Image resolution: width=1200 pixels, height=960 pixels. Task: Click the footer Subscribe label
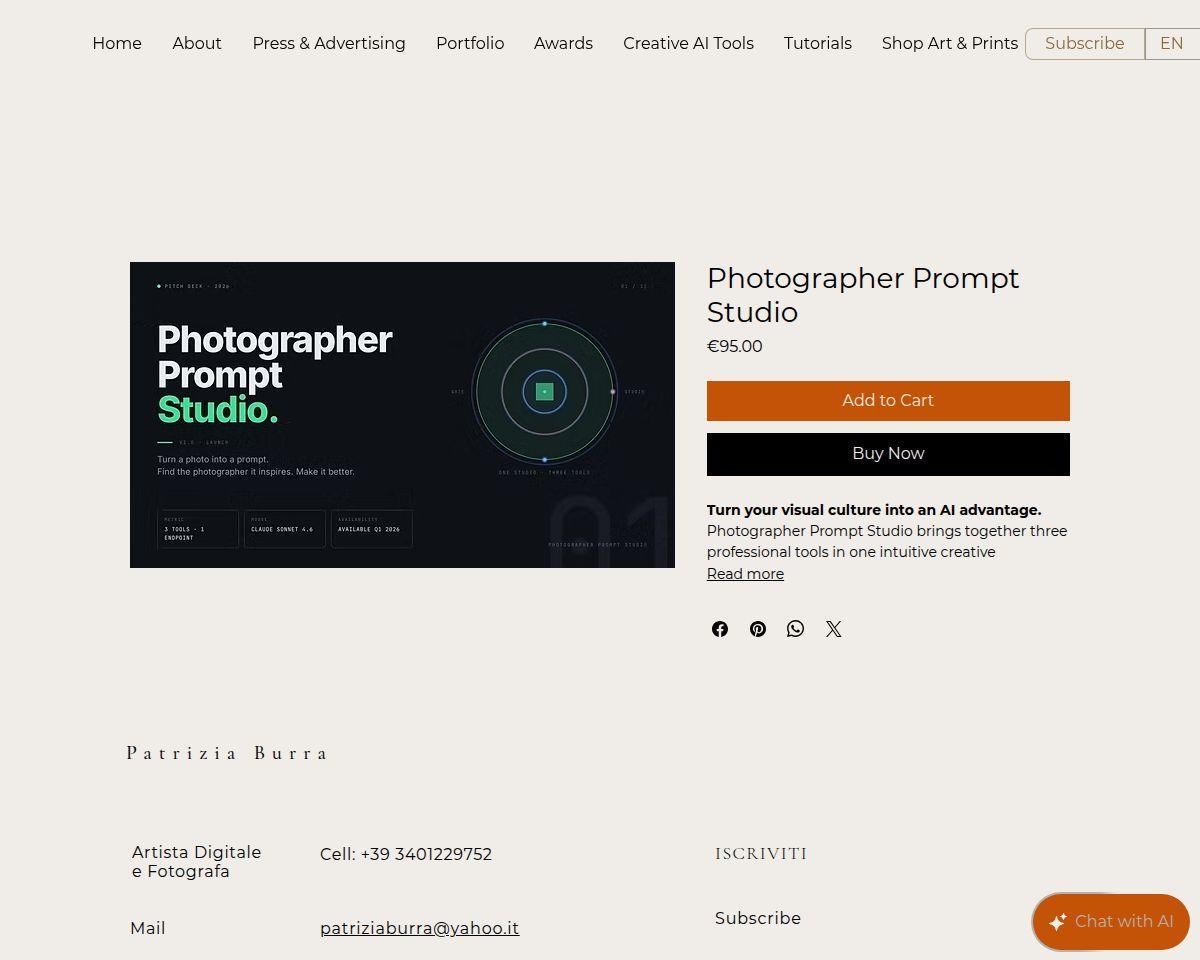[758, 918]
